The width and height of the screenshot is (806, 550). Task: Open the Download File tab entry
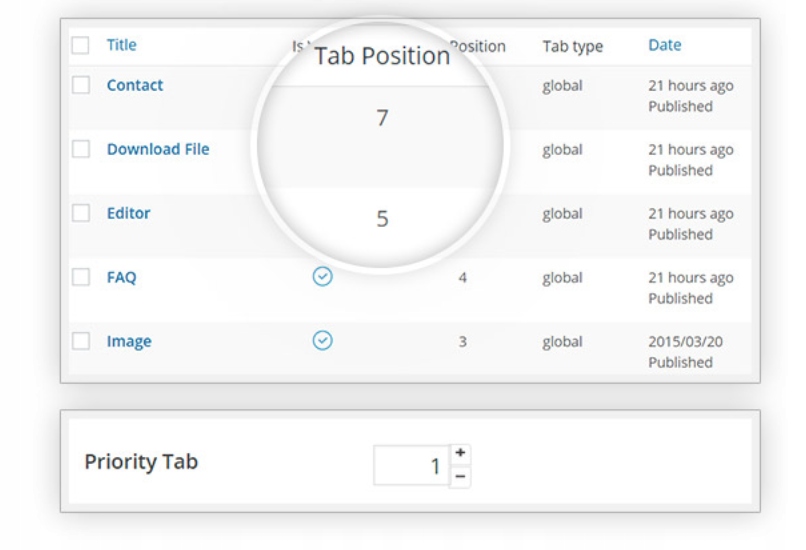pos(158,150)
